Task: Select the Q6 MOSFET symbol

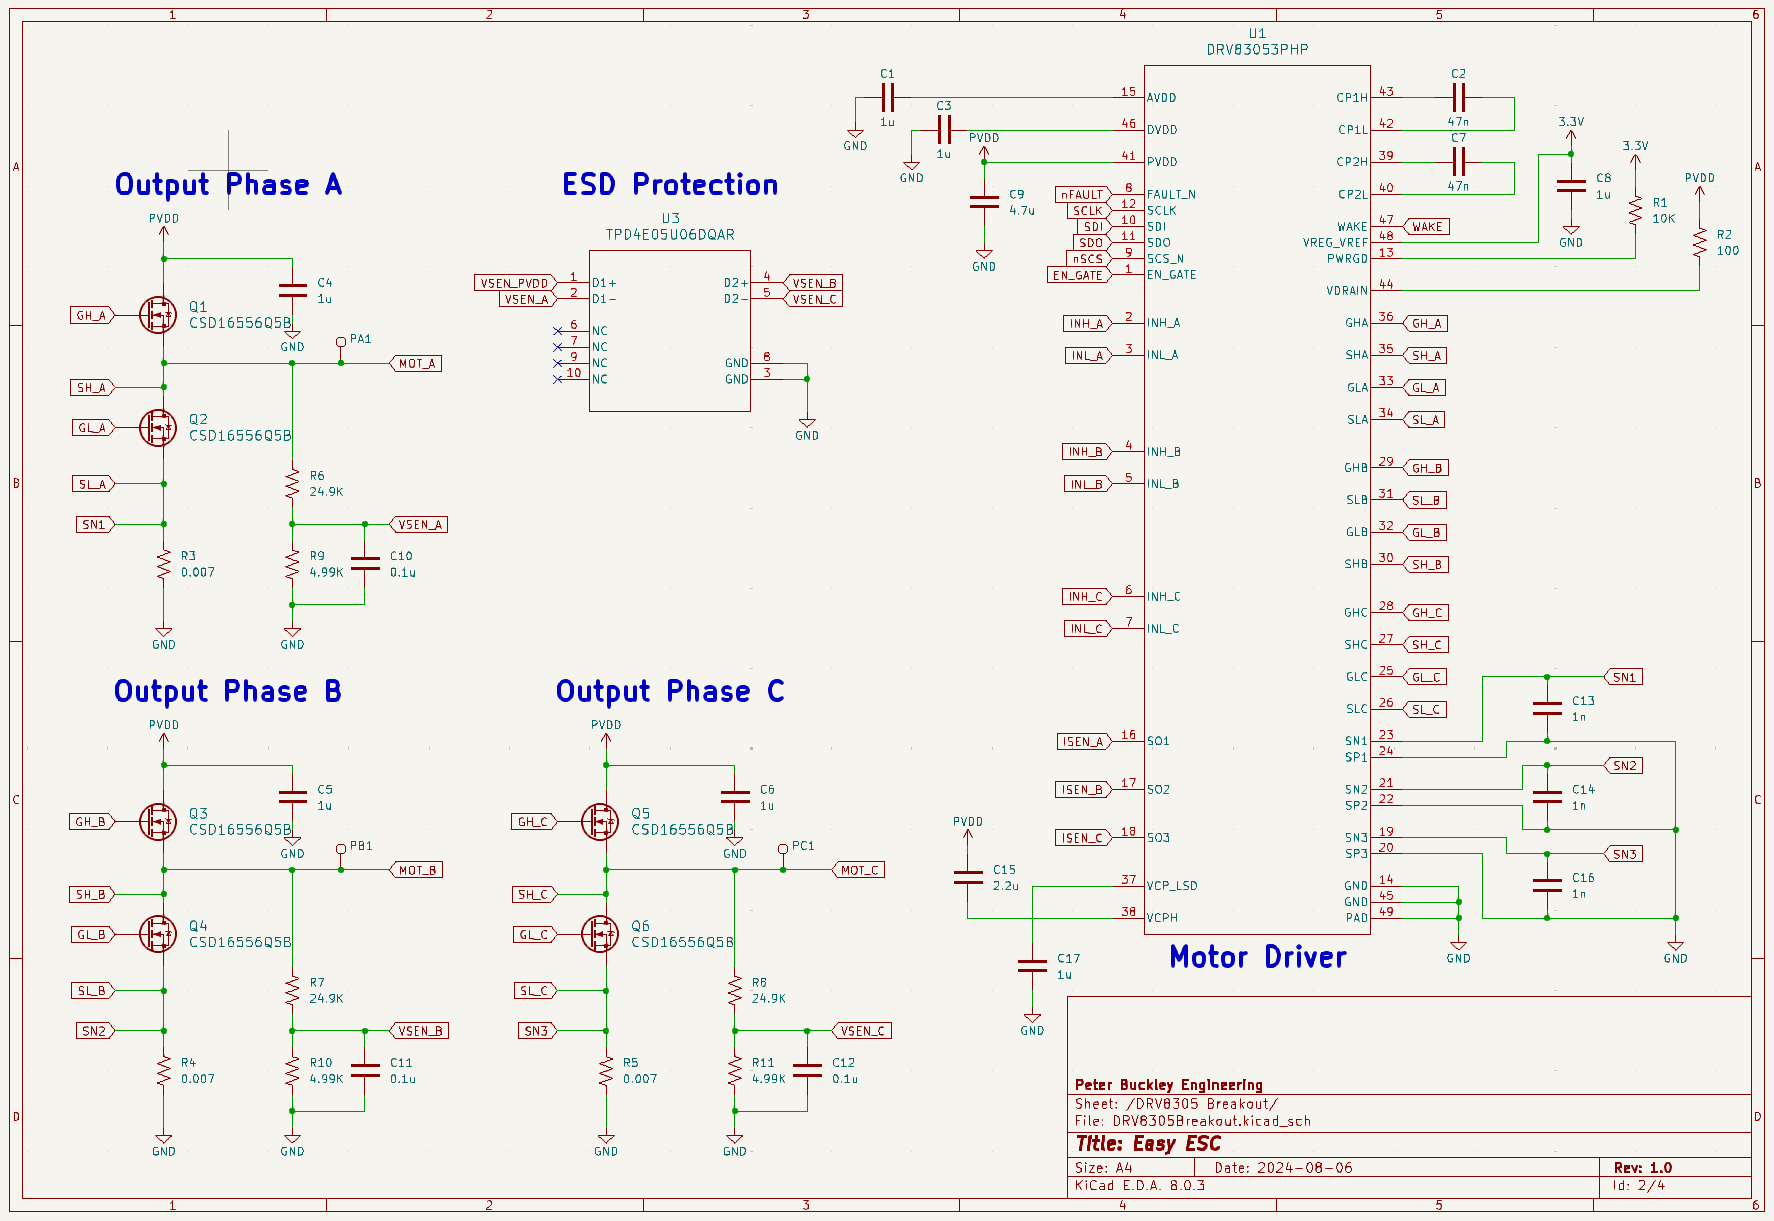Action: click(600, 934)
